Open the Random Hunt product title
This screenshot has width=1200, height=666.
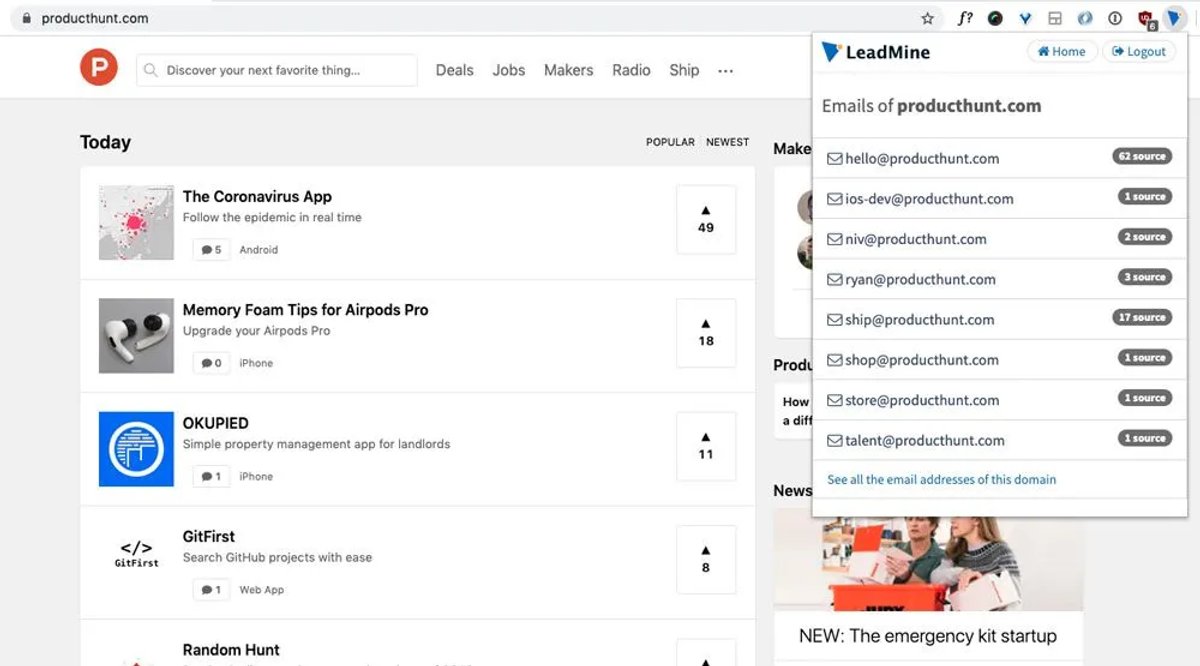pyautogui.click(x=231, y=650)
